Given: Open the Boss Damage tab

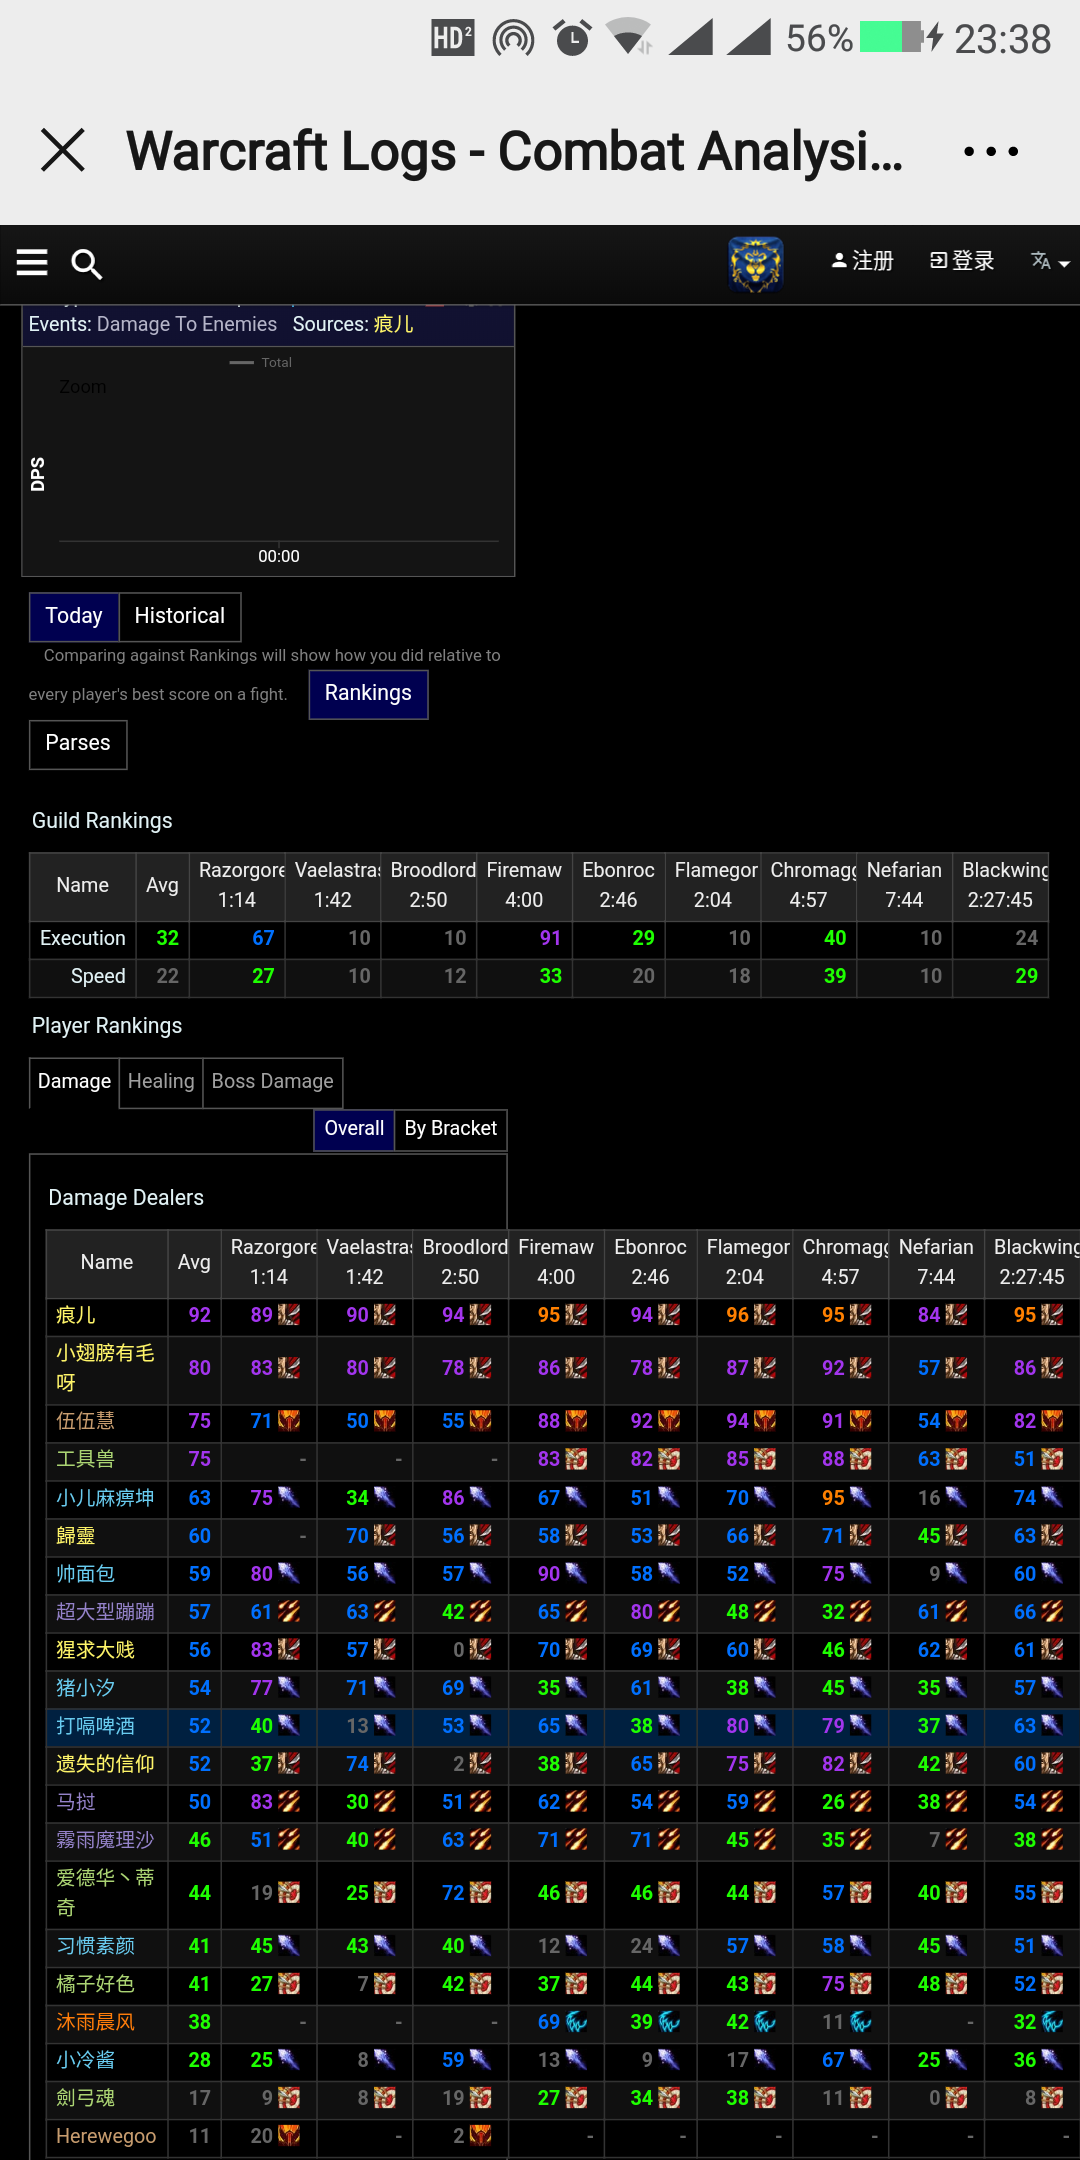Looking at the screenshot, I should tap(272, 1082).
